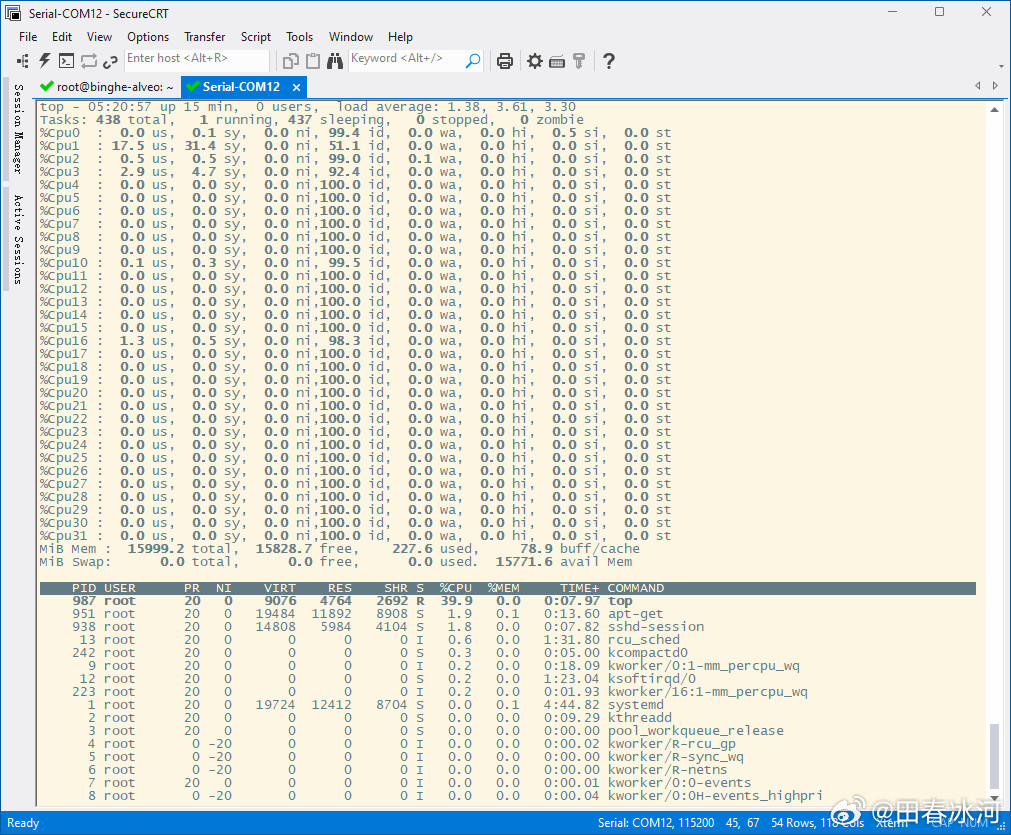Click the Paste clipboard icon
The height and width of the screenshot is (835, 1011).
(313, 61)
